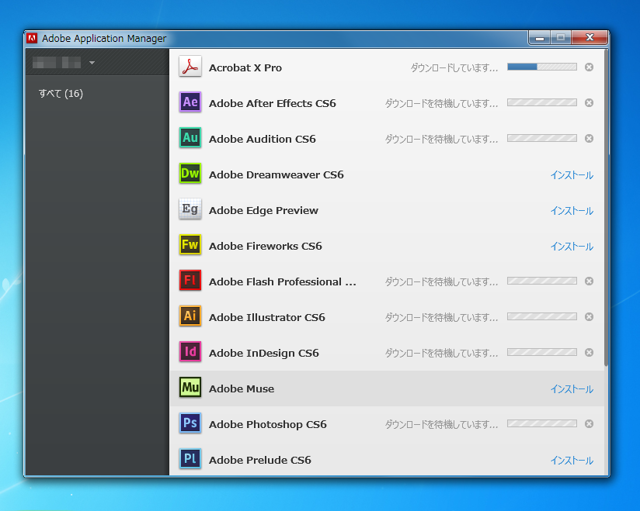640x511 pixels.
Task: Click the After Effects CS6 progress bar
Action: 542,102
